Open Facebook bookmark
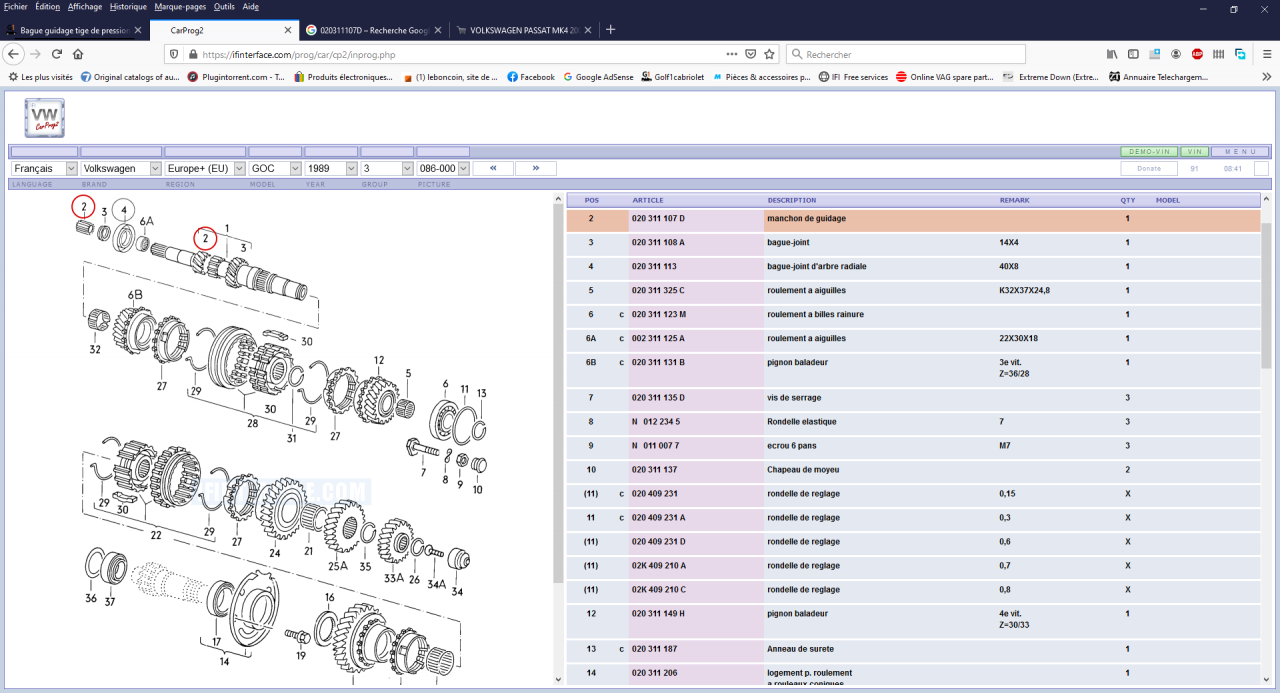1280x693 pixels. (531, 77)
